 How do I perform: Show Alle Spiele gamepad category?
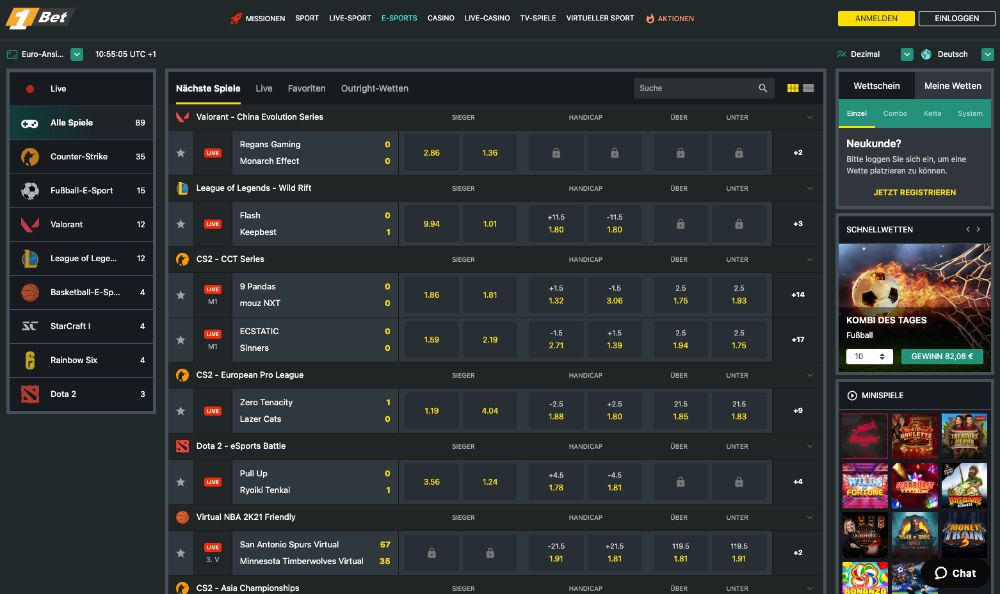pyautogui.click(x=82, y=123)
